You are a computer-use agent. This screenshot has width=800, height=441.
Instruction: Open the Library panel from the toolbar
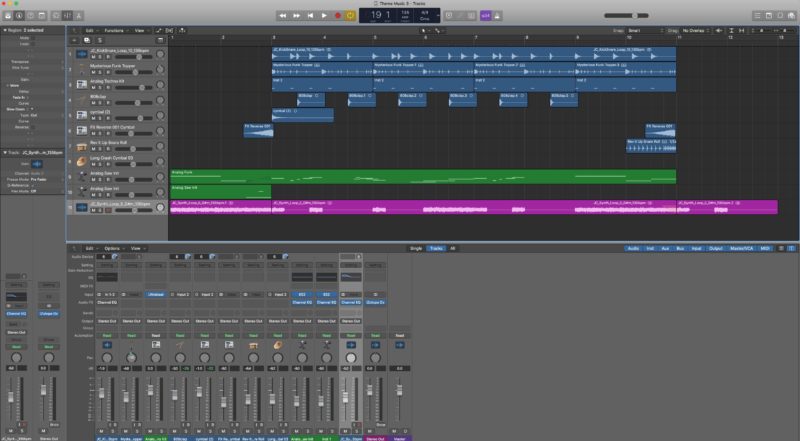(8, 16)
